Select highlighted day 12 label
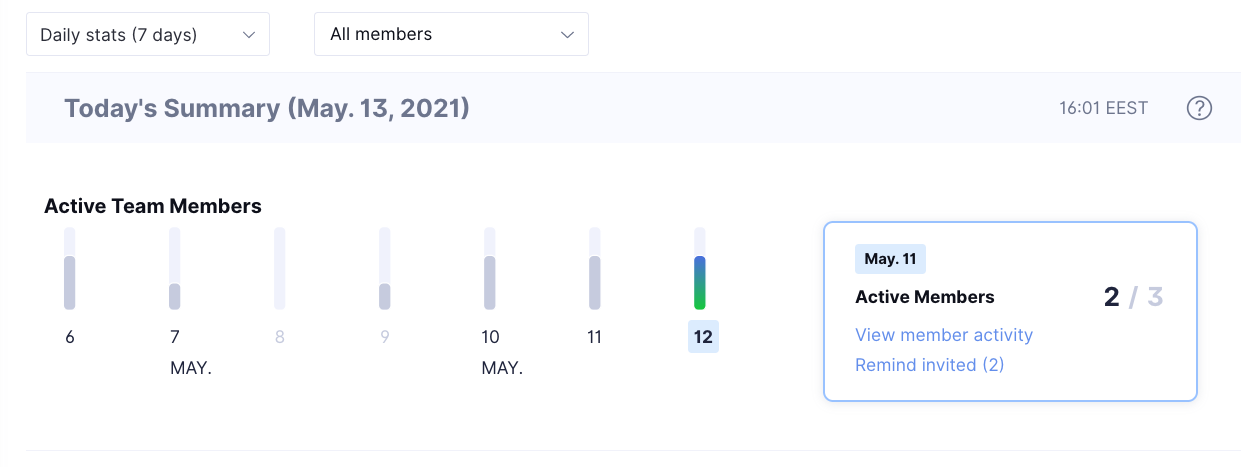1241x467 pixels. tap(703, 337)
